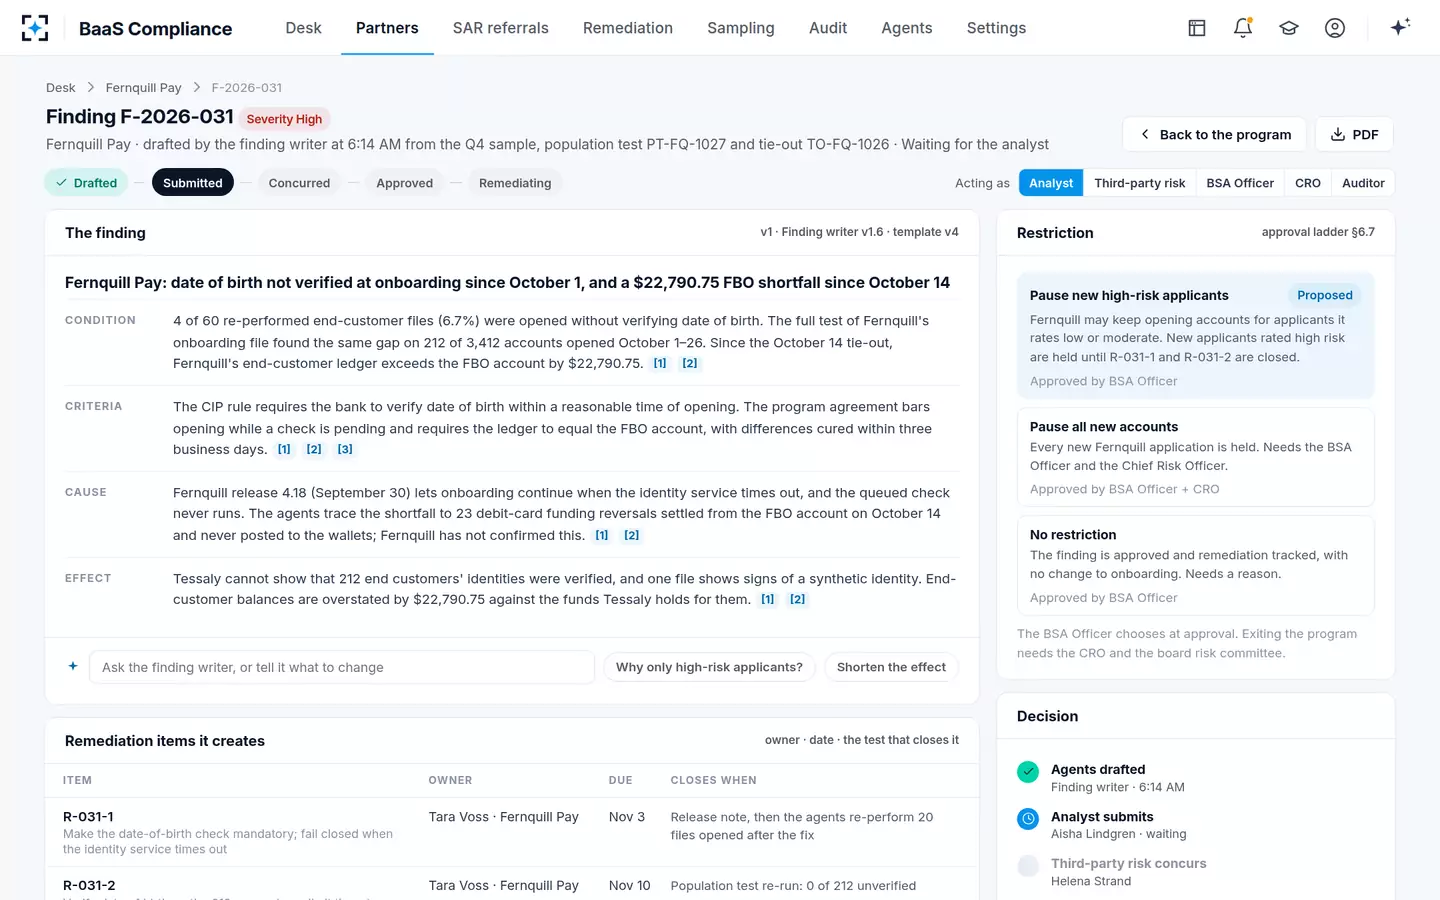Switch acting role to BSA Officer
Screen dimensions: 1440x900
(x=1240, y=183)
